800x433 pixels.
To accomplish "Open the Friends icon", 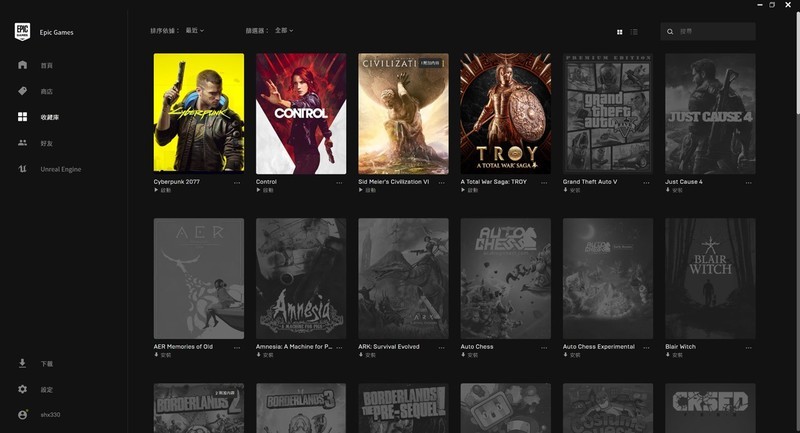I will coord(22,143).
